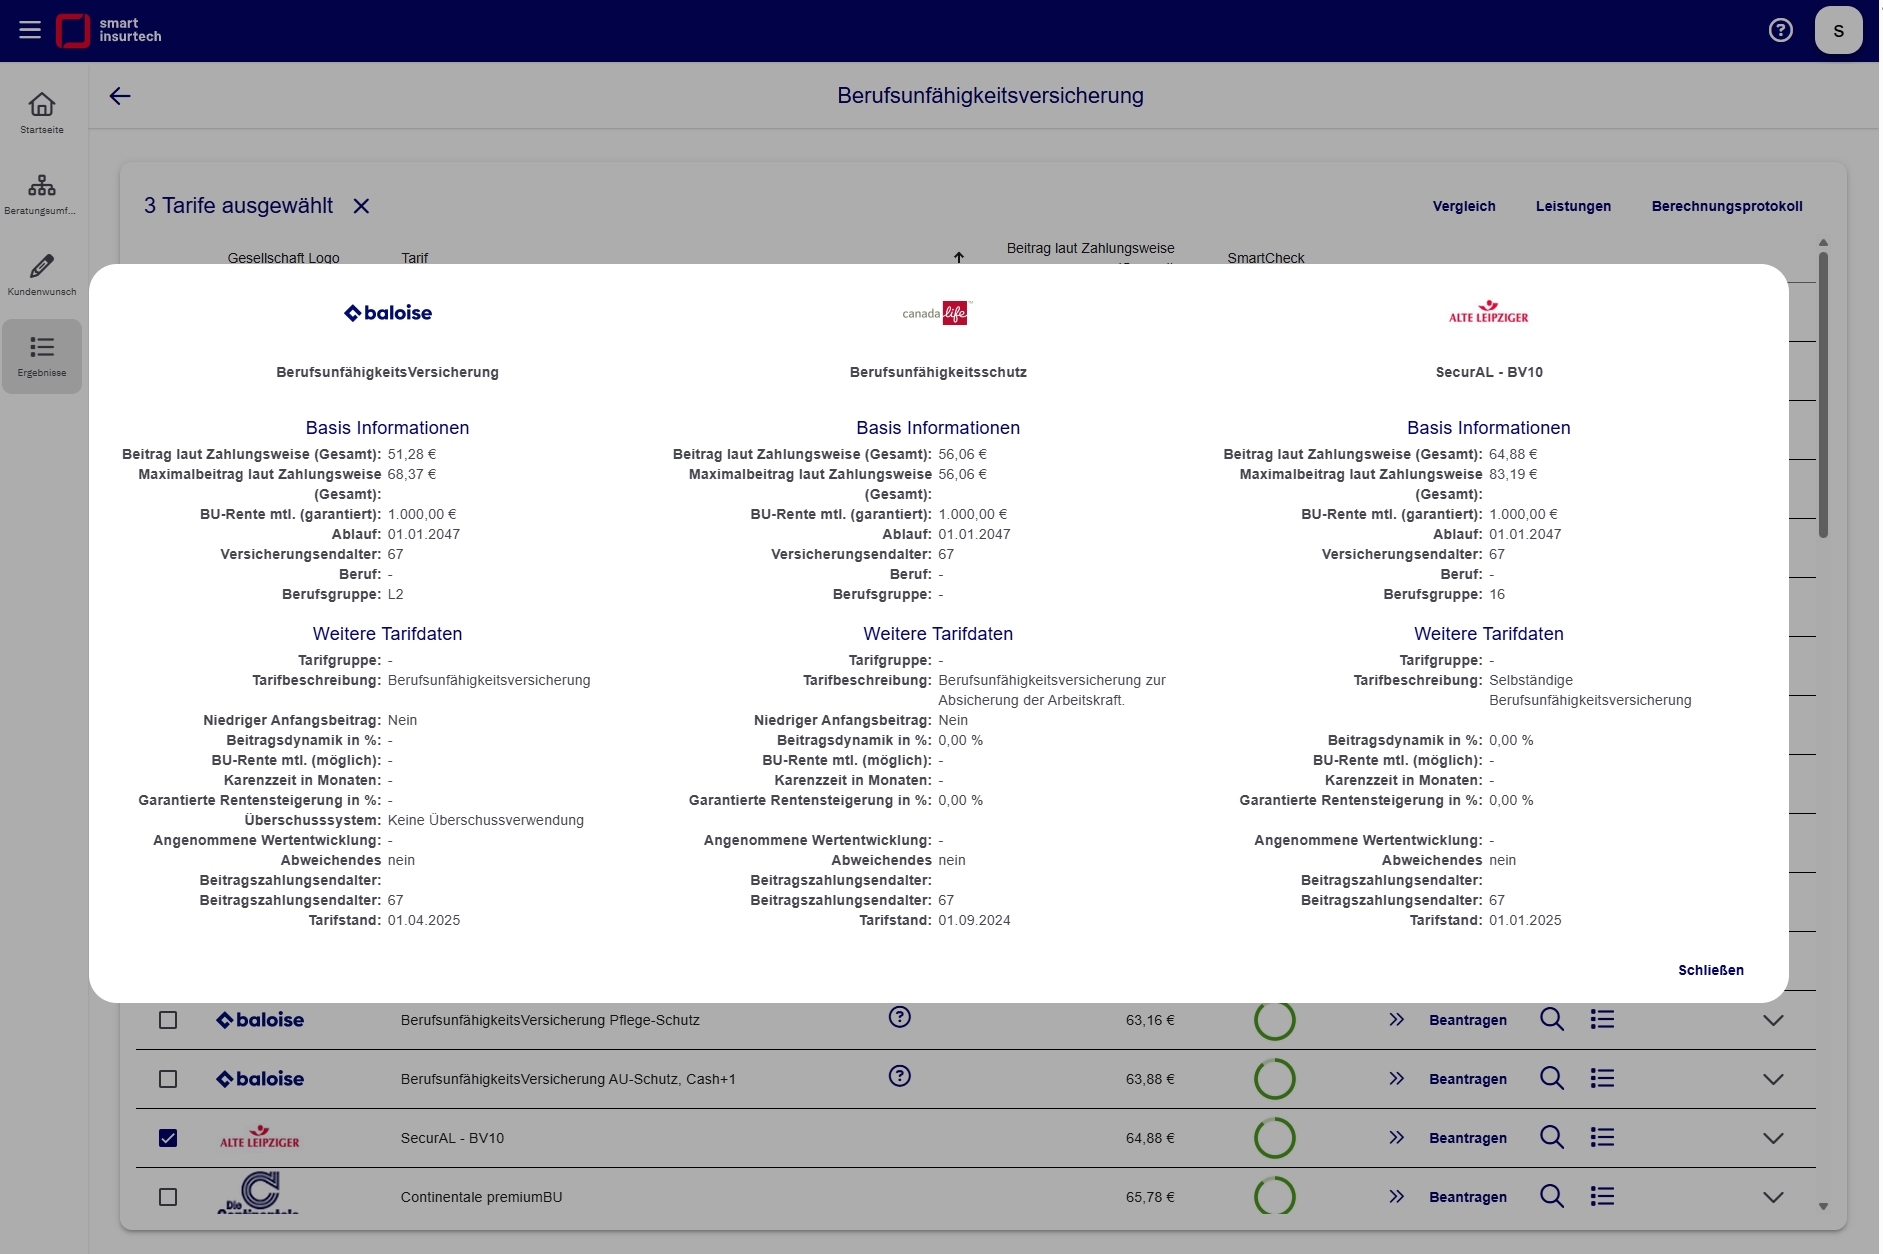Click the smart insurtech logo

point(109,30)
